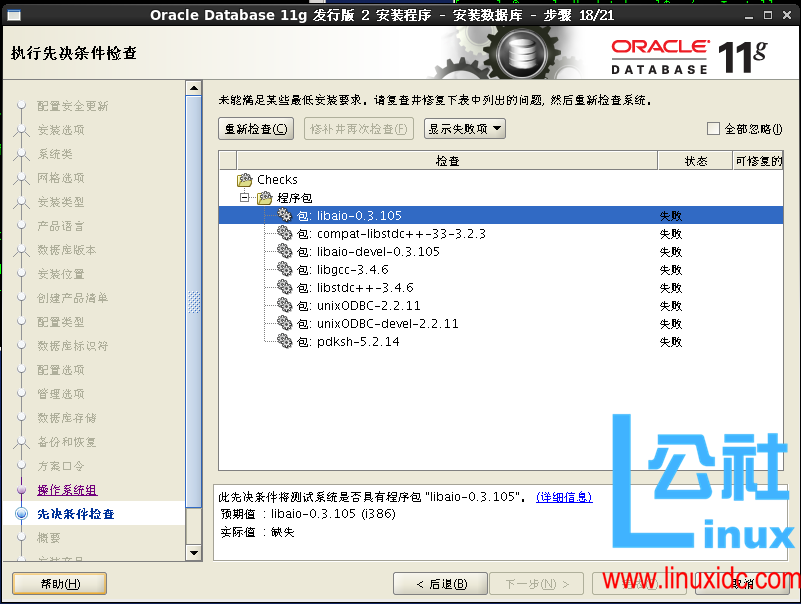Click the pdksh-5.2.14 package icon
This screenshot has height=604, width=801.
click(x=283, y=343)
